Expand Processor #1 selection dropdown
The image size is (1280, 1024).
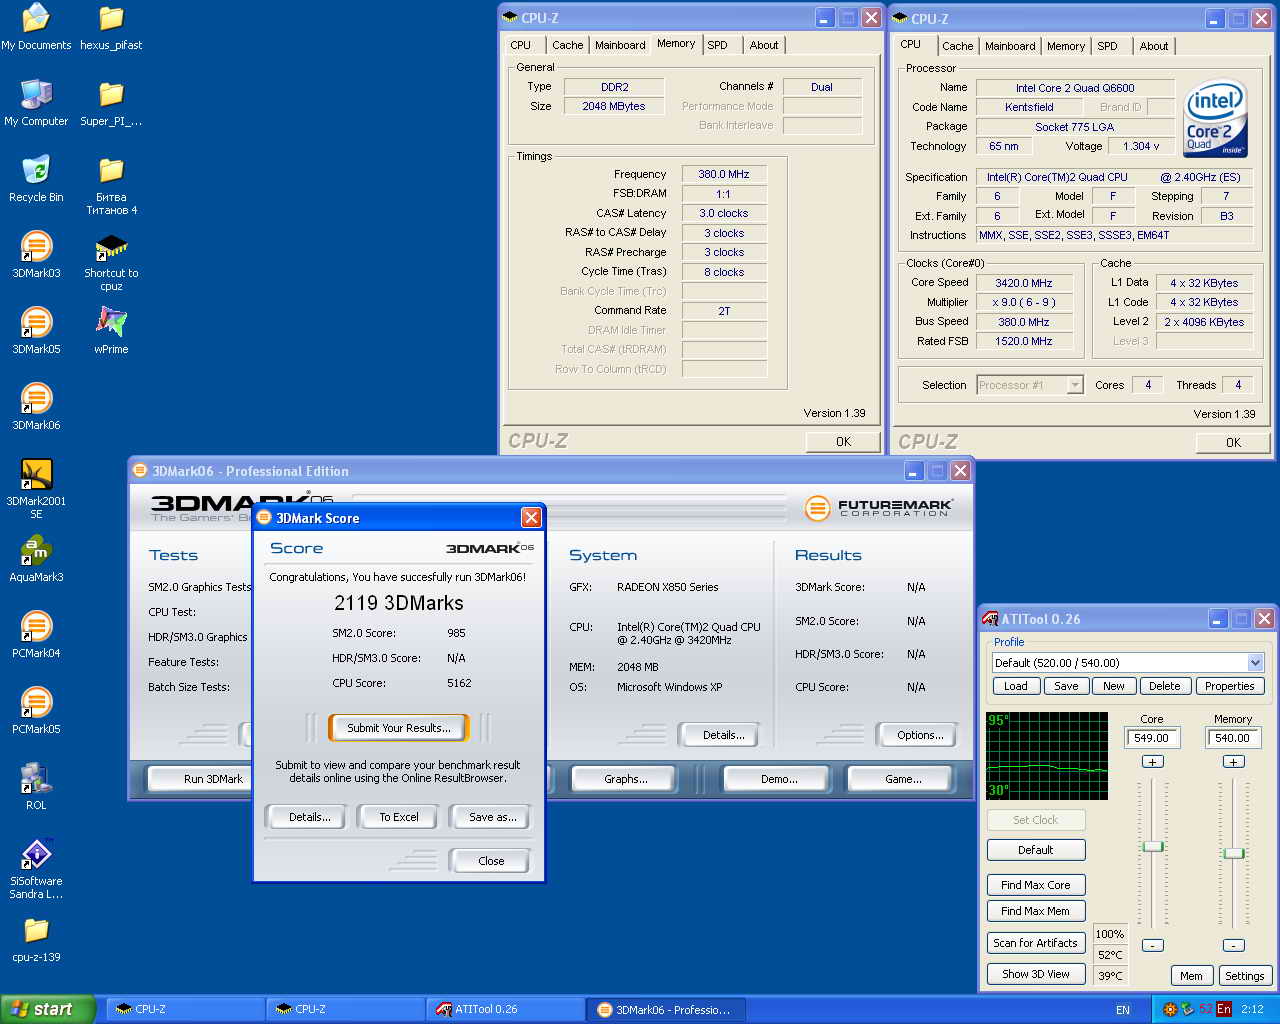[x=1075, y=385]
